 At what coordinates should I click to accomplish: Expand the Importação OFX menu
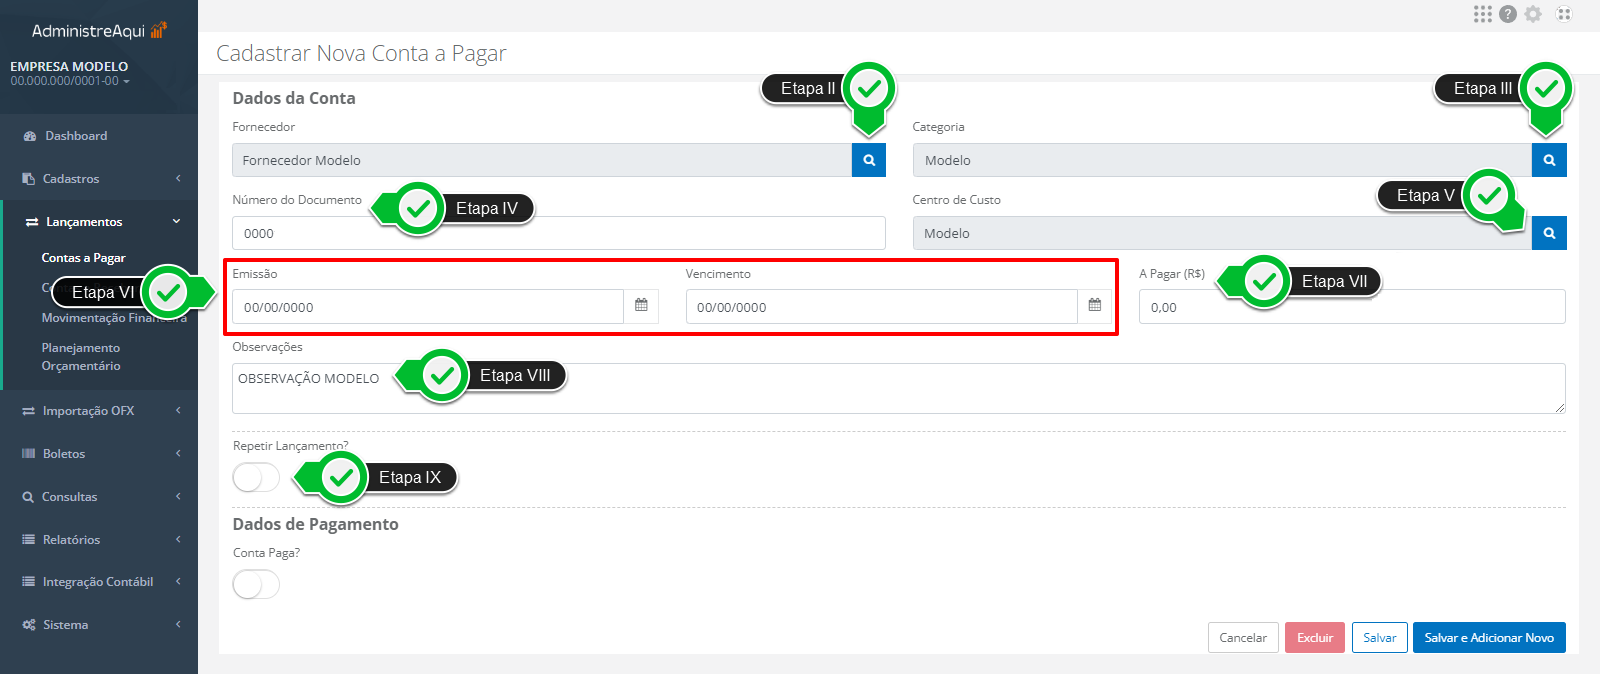point(100,411)
